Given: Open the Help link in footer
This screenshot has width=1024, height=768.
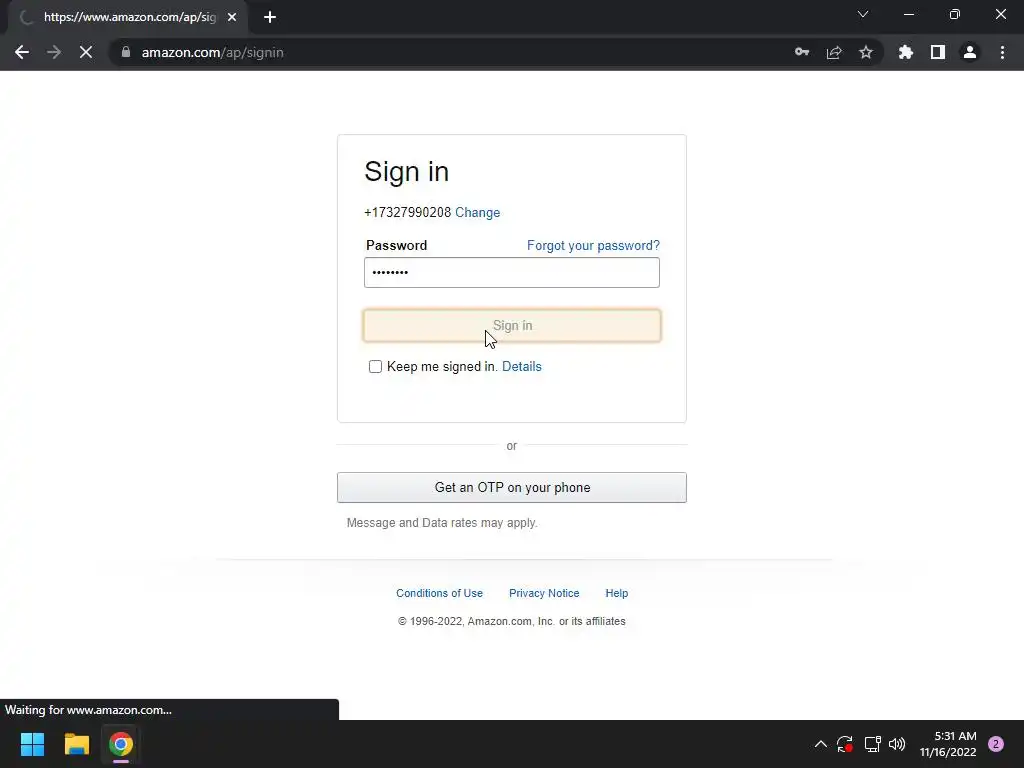Looking at the screenshot, I should [616, 593].
